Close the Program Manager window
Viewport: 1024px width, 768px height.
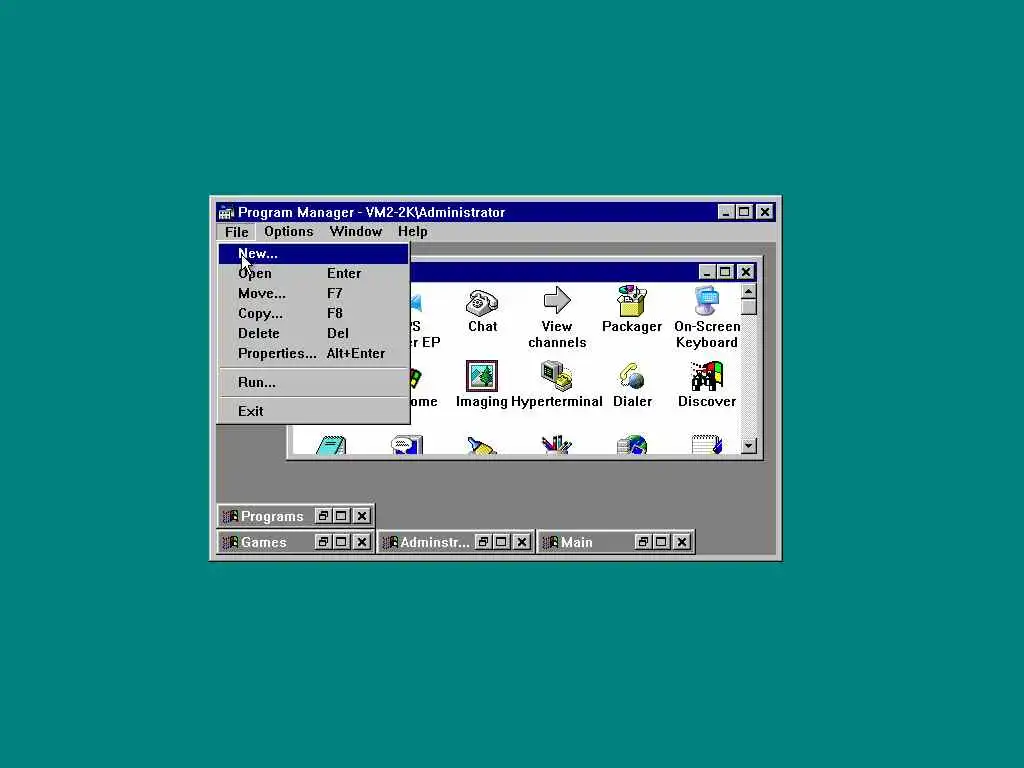765,212
